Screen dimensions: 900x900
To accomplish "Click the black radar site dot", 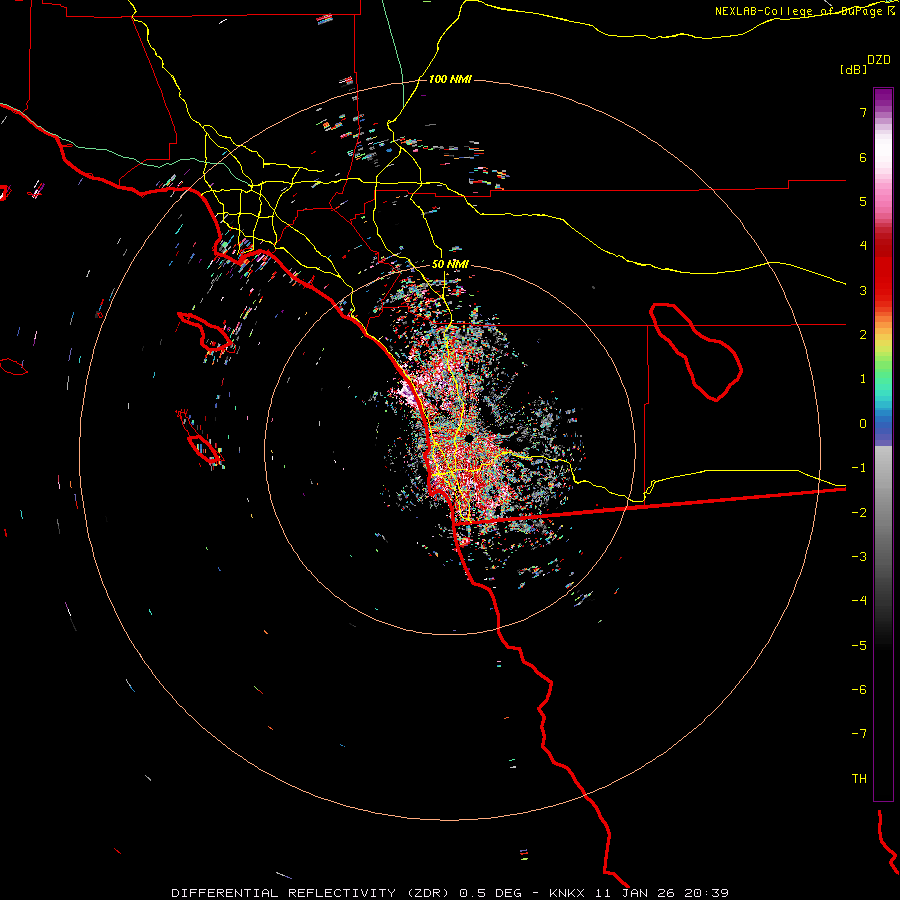I will tap(469, 439).
